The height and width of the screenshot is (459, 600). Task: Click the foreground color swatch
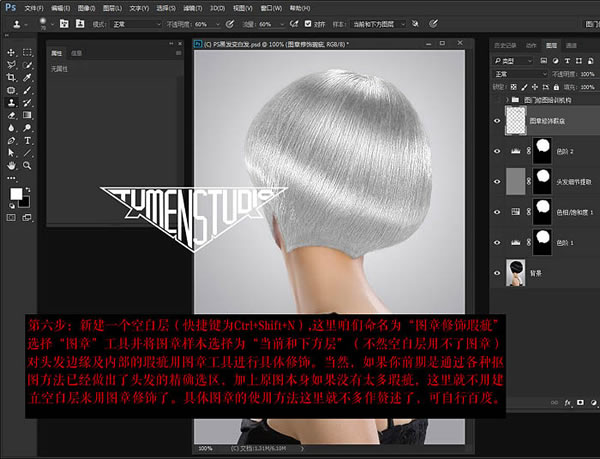tap(15, 192)
